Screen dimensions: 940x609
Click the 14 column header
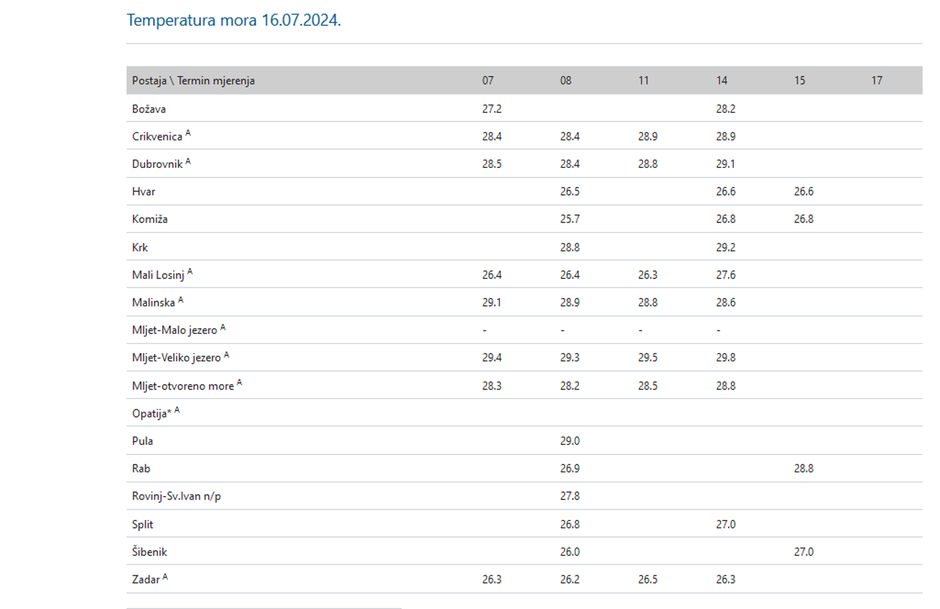[x=722, y=81]
